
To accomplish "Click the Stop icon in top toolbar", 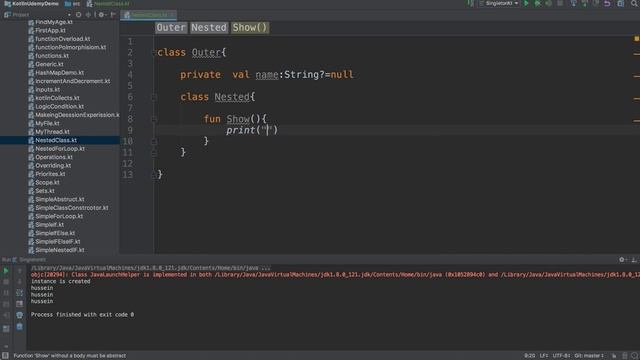I will [560, 4].
